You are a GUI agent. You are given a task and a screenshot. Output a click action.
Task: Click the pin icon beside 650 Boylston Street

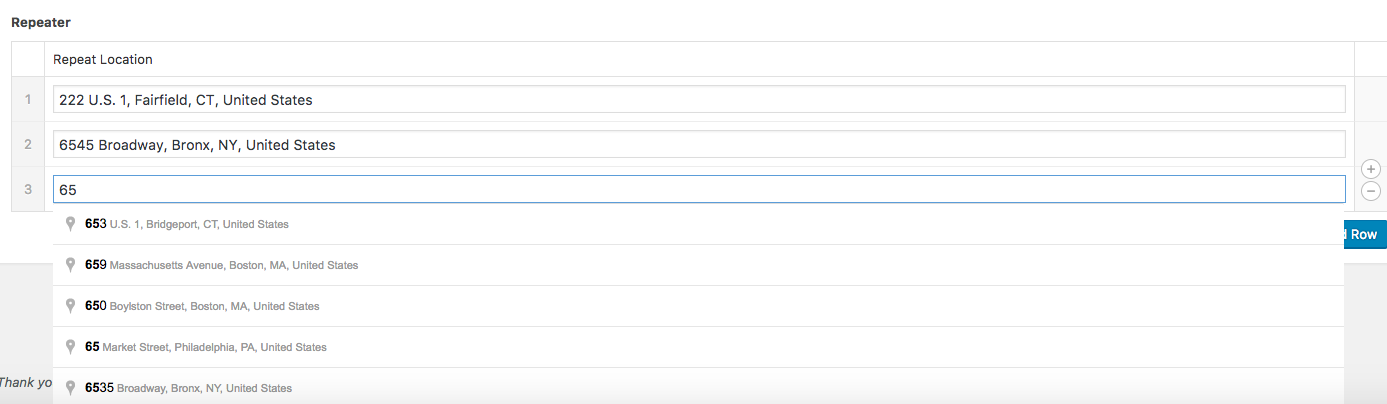[70, 306]
